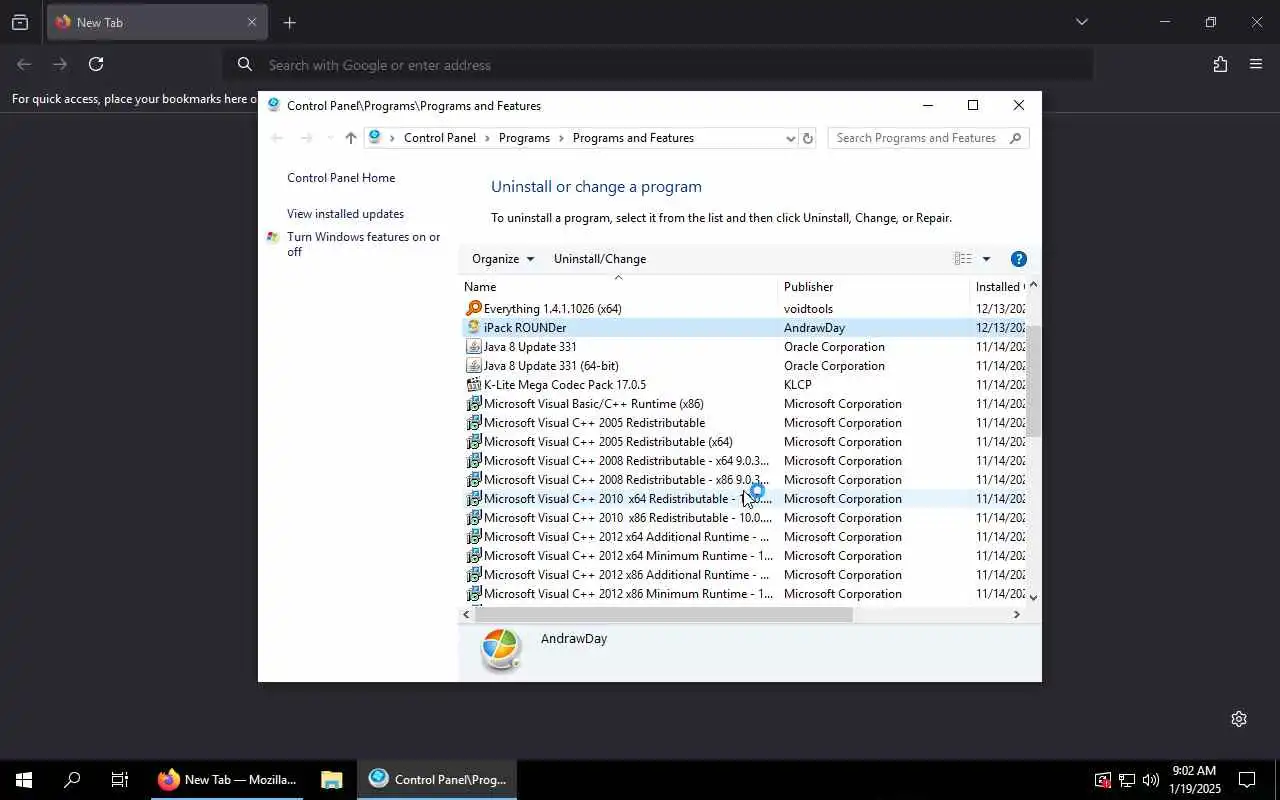Open Firefox tab history view icon
This screenshot has height=800, width=1280.
pyautogui.click(x=20, y=22)
